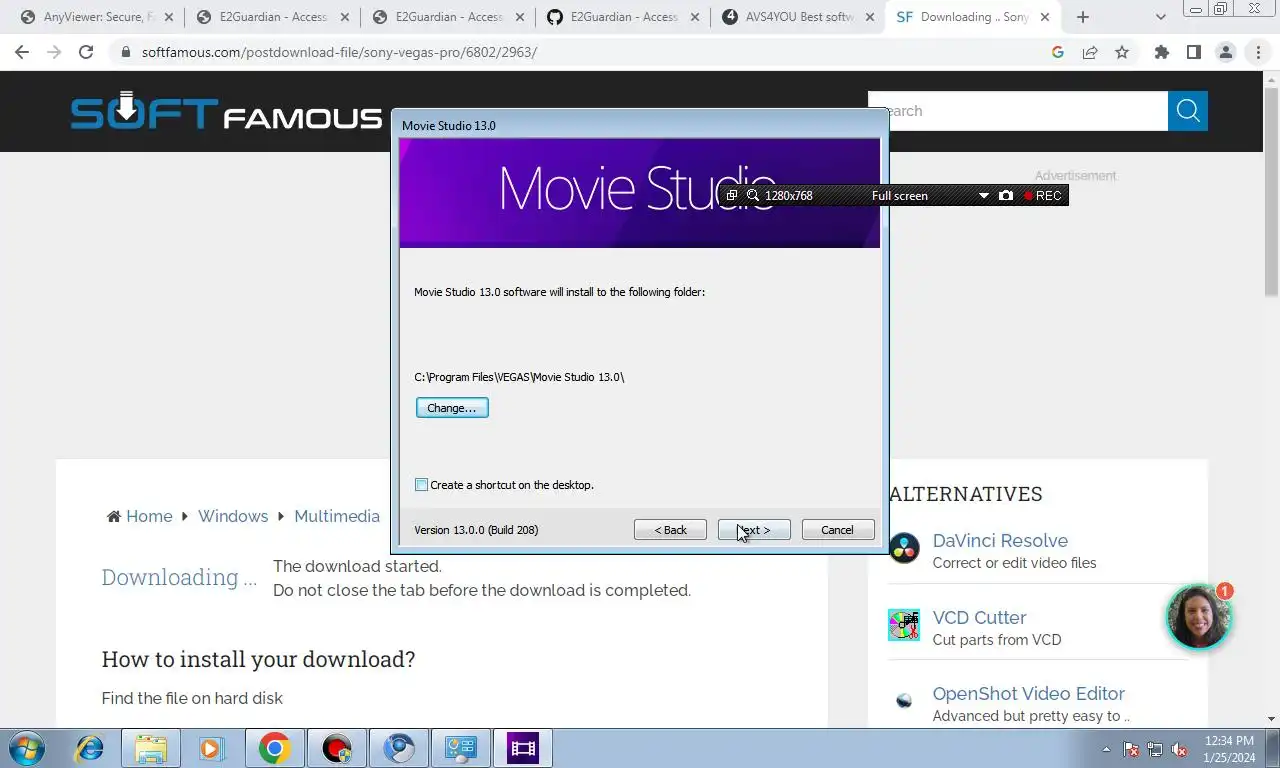Click the Action Center flag tray icon
This screenshot has height=768, width=1280.
point(1131,749)
